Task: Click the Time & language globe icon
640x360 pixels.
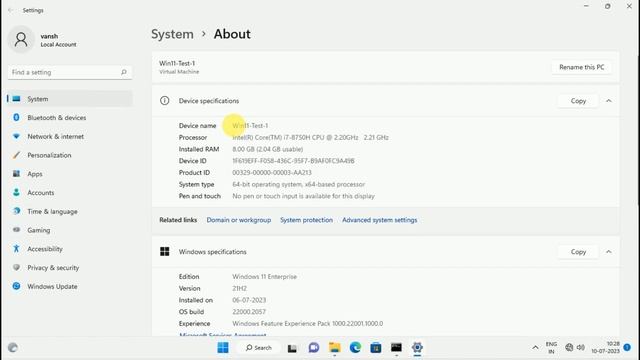Action: point(16,211)
